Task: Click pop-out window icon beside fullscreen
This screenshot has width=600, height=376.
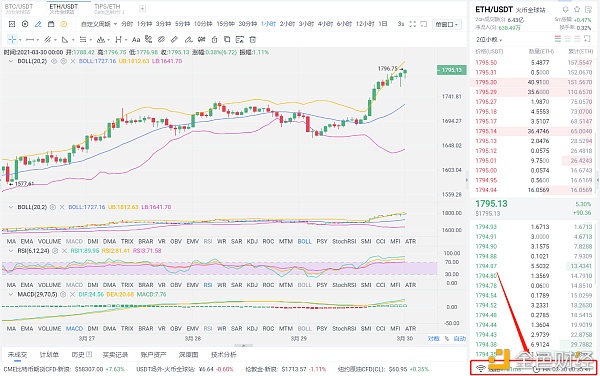Action: 424,24
